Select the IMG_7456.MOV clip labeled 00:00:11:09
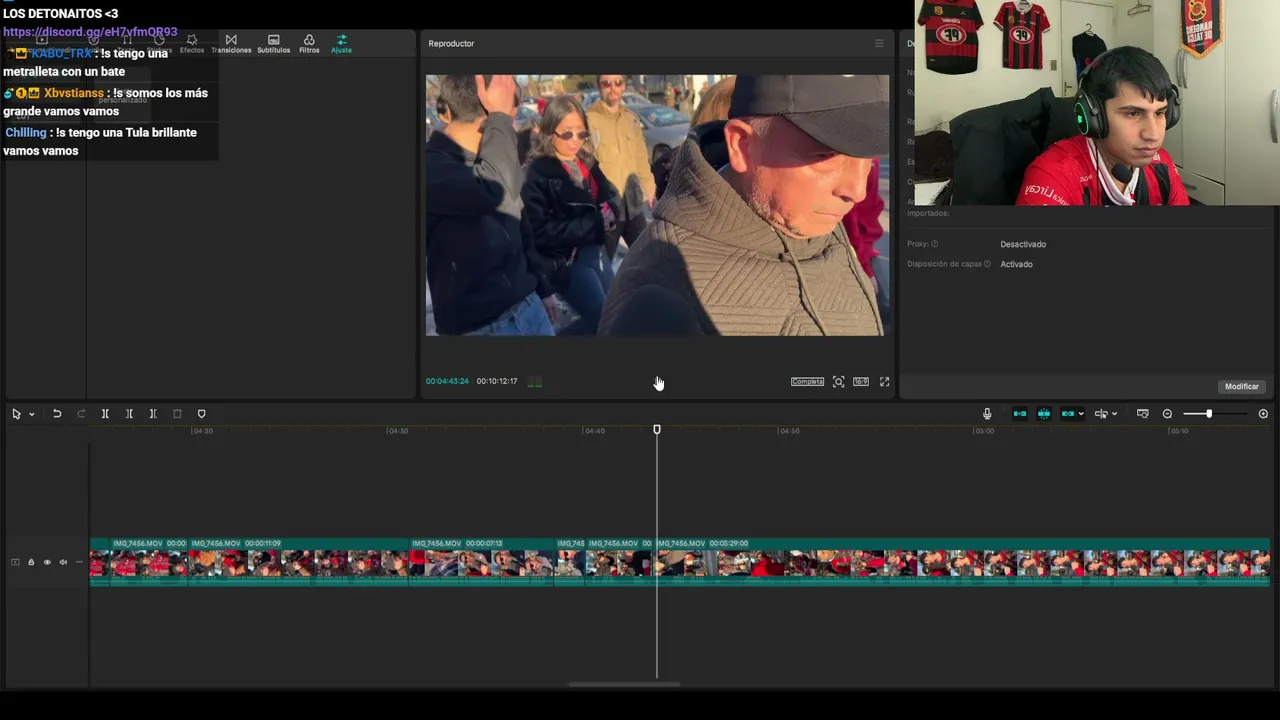 click(299, 562)
